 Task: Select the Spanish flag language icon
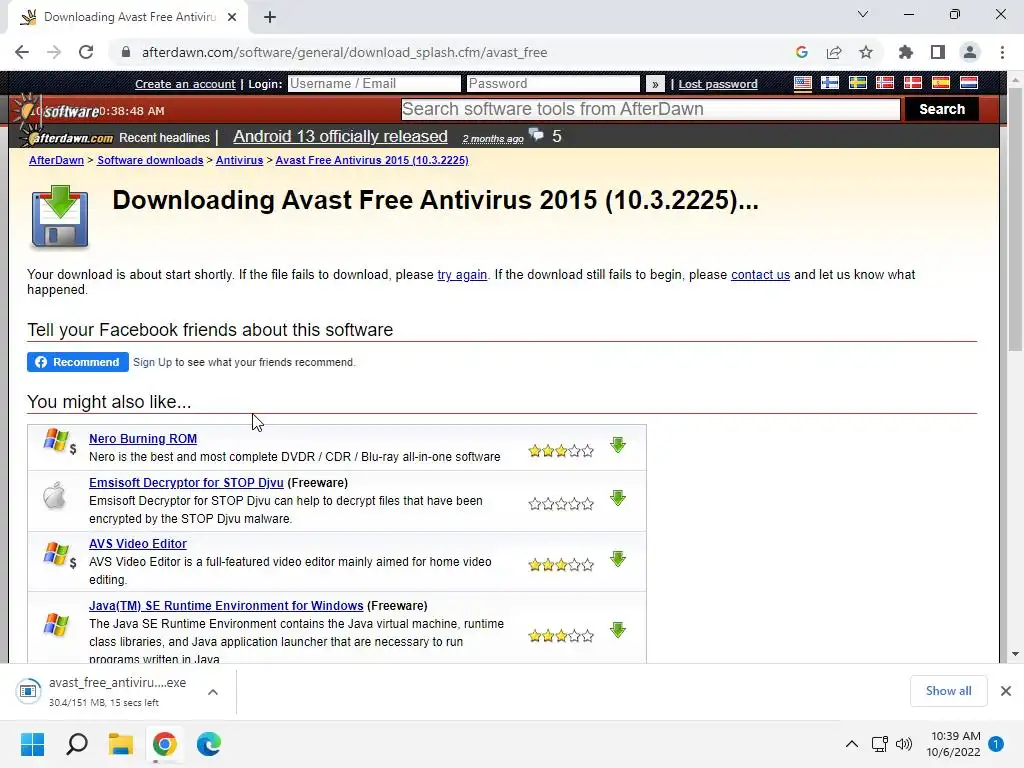click(x=940, y=83)
